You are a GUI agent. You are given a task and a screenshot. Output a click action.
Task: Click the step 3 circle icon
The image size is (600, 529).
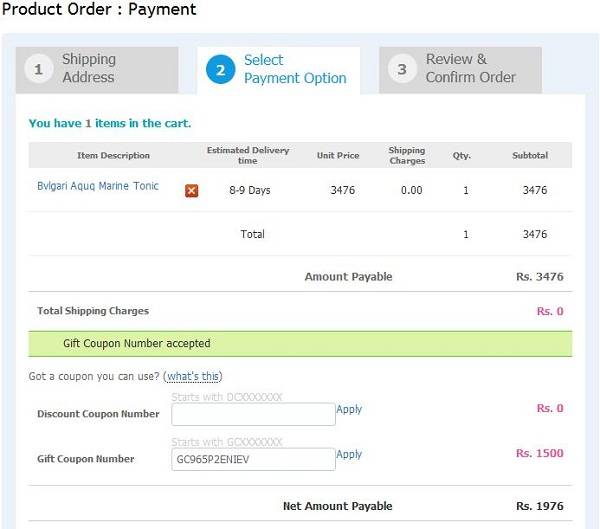[402, 69]
